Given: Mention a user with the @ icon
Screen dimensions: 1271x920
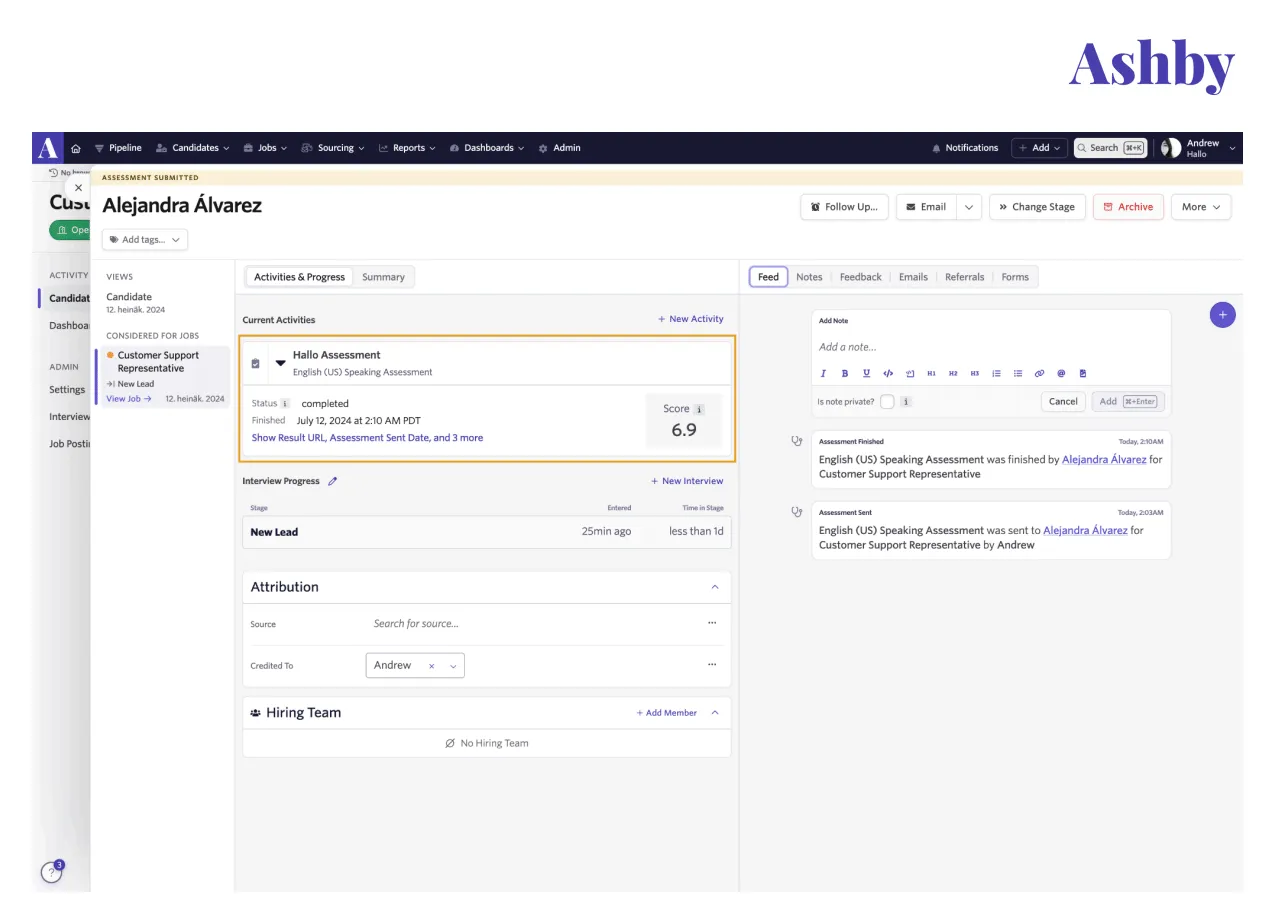Looking at the screenshot, I should pyautogui.click(x=1061, y=373).
